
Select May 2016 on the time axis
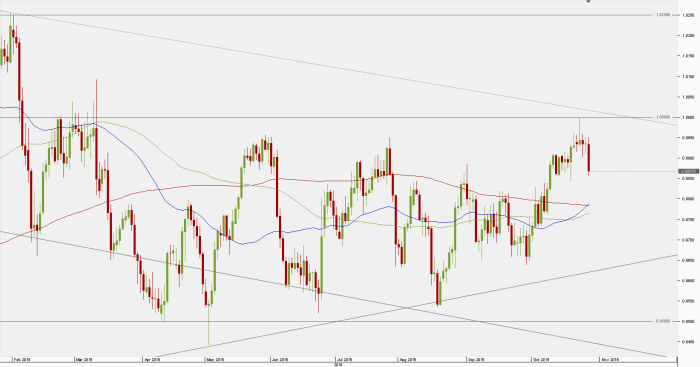tap(215, 359)
